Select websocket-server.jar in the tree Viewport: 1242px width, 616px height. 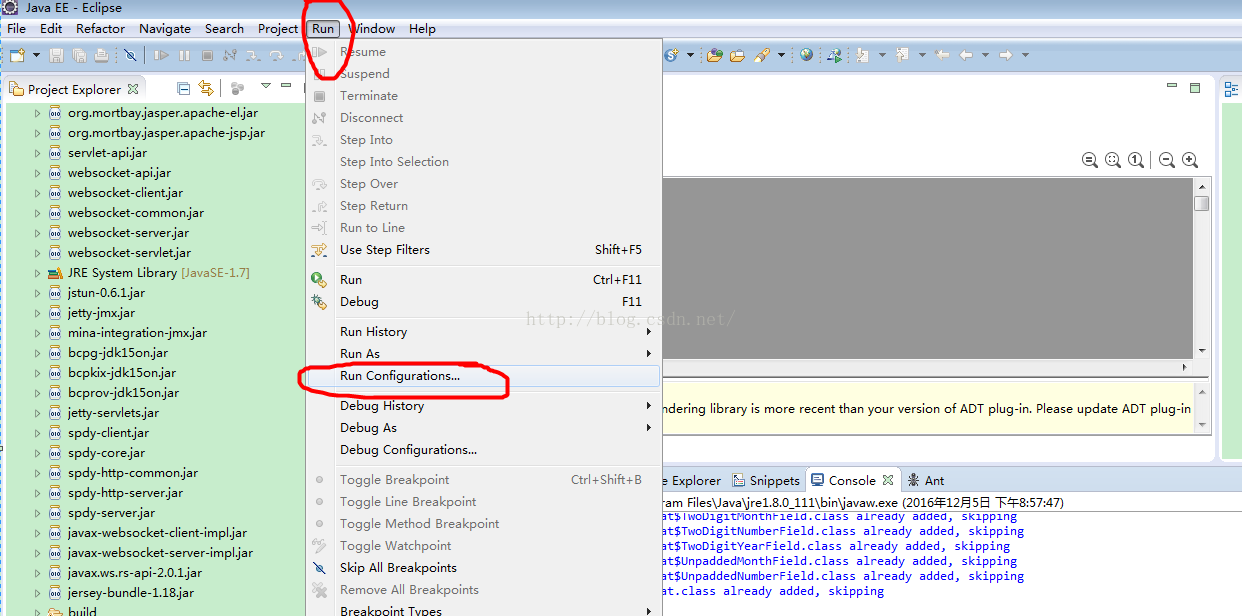click(128, 233)
